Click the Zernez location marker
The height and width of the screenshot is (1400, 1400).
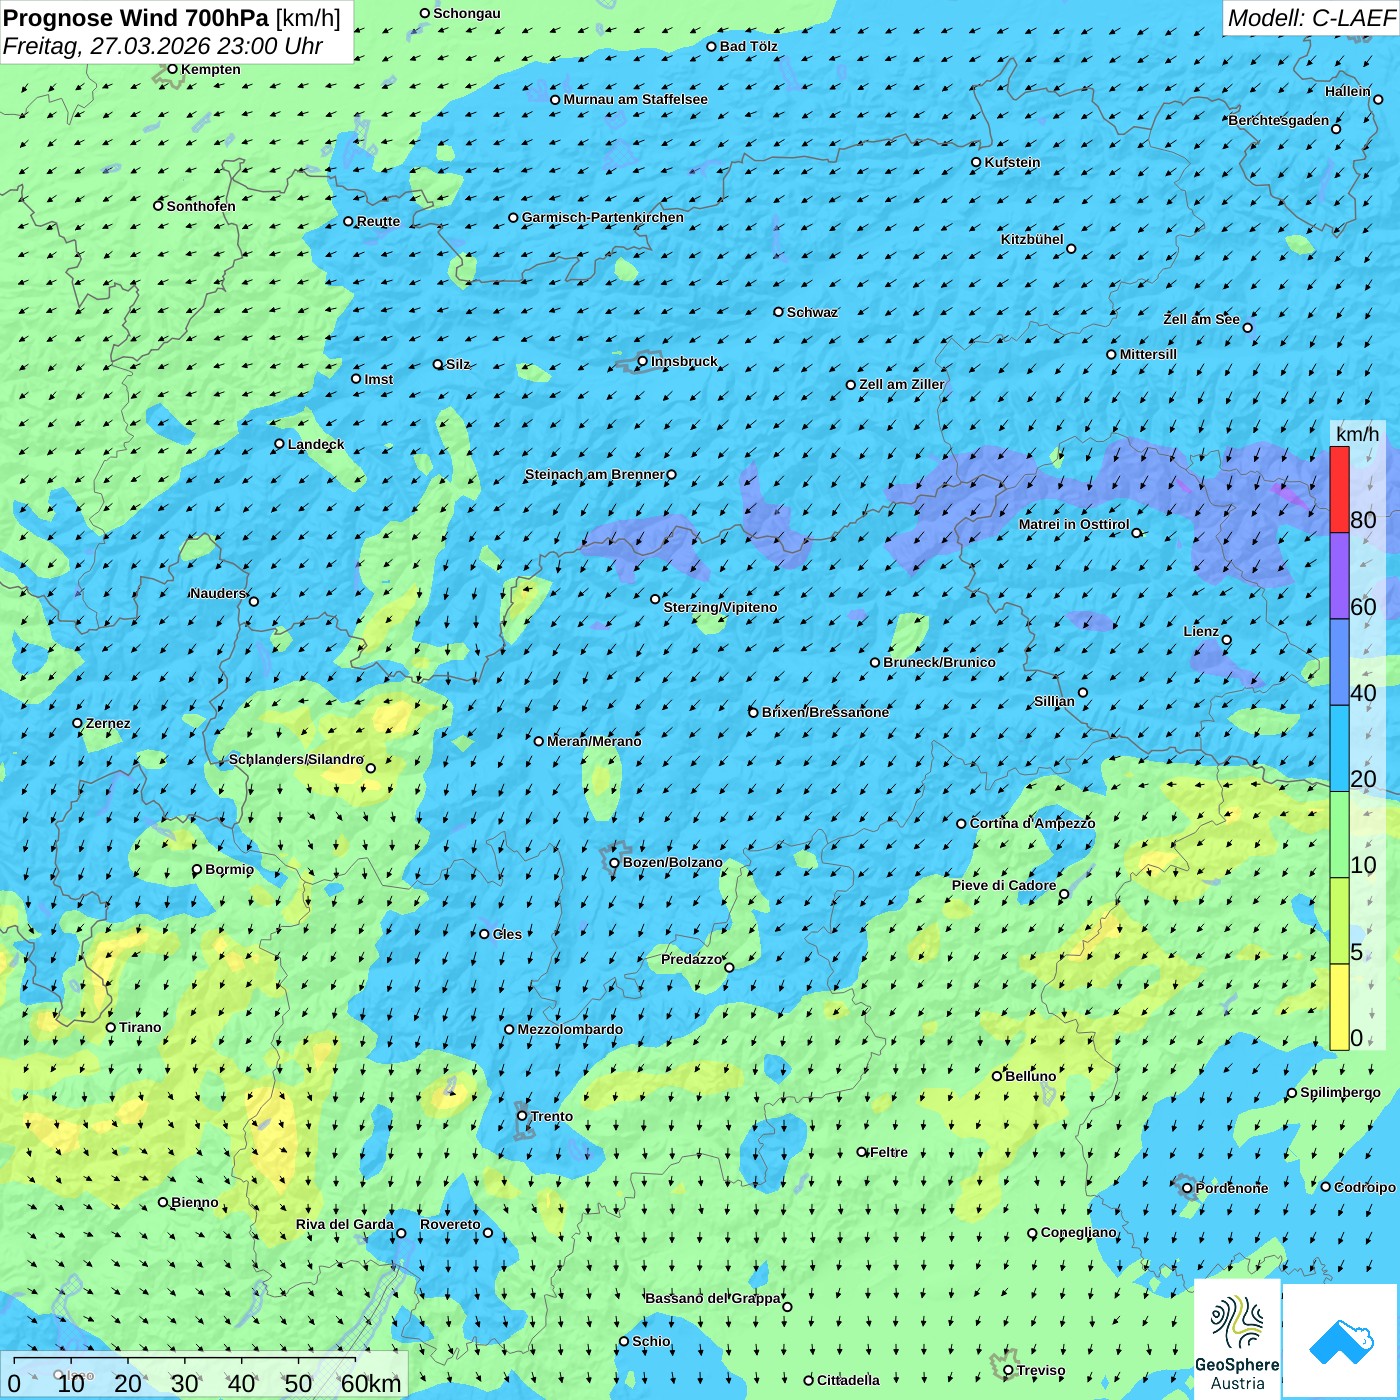pyautogui.click(x=77, y=723)
